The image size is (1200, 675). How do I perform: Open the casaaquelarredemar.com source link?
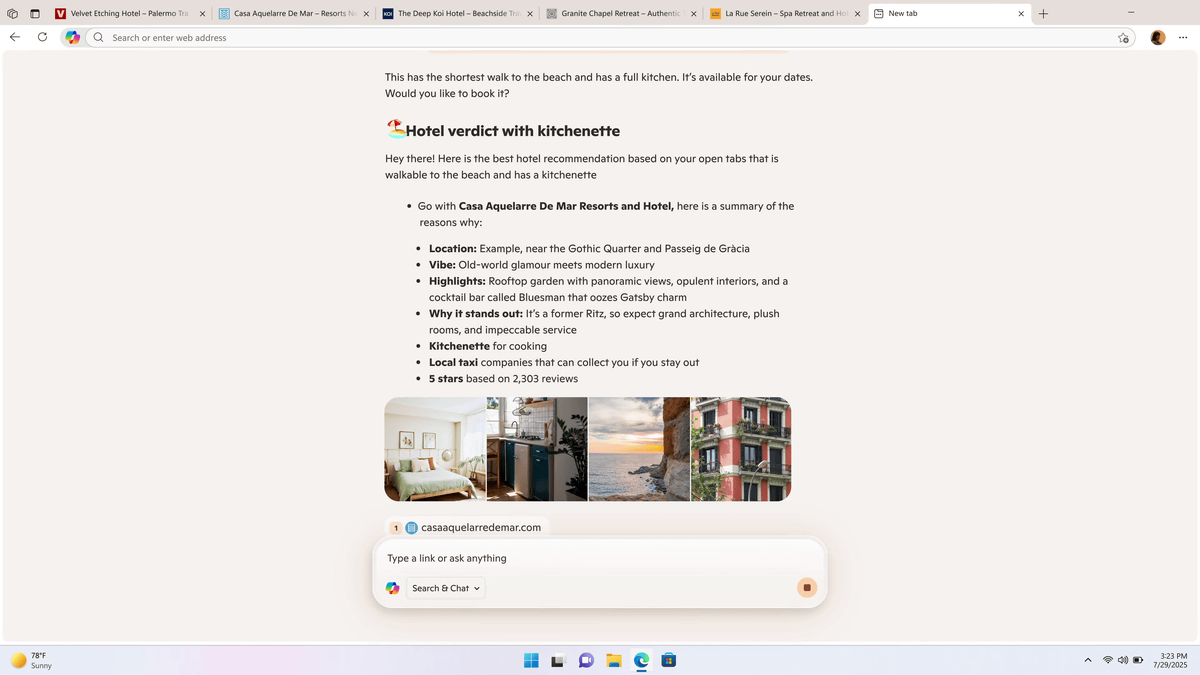coord(481,527)
